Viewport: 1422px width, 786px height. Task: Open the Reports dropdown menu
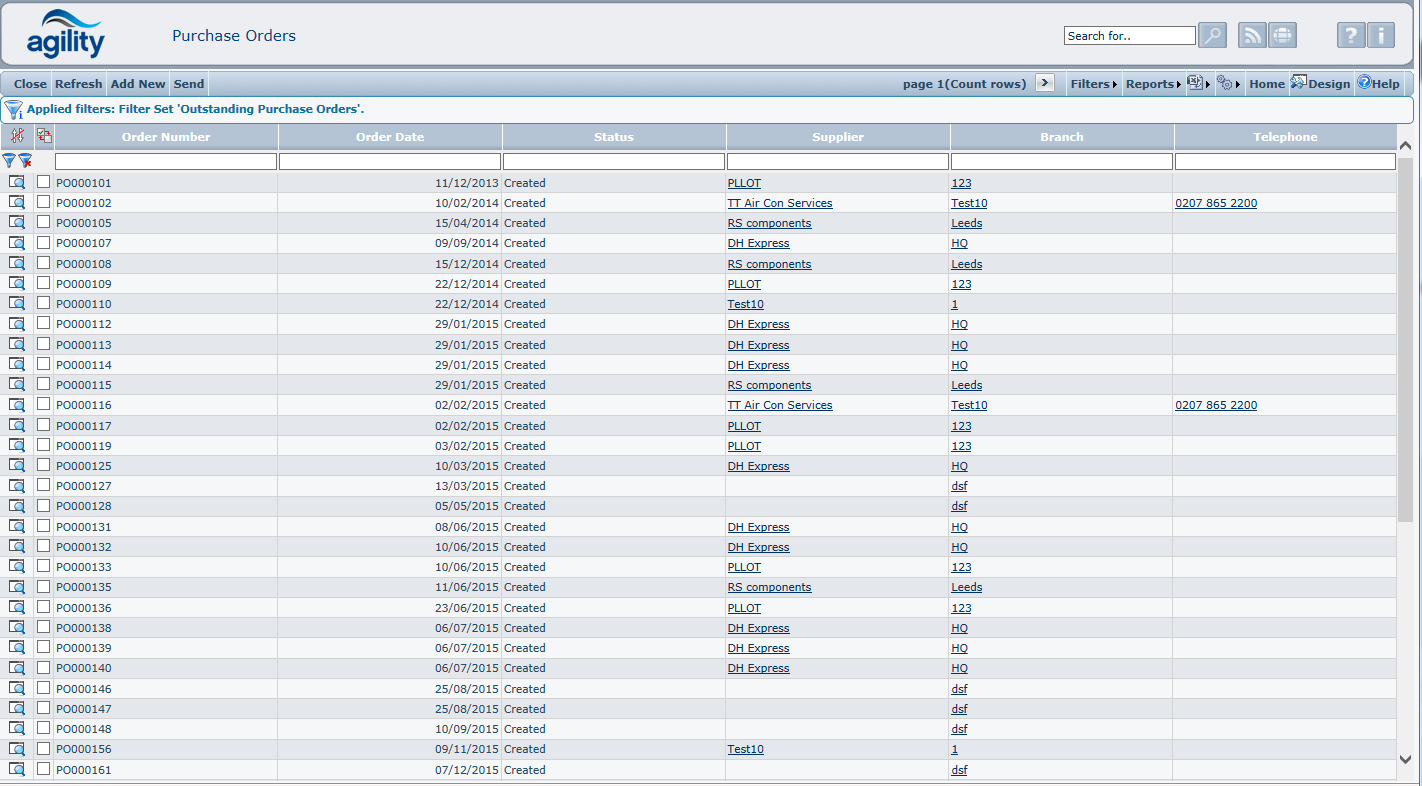(1153, 84)
